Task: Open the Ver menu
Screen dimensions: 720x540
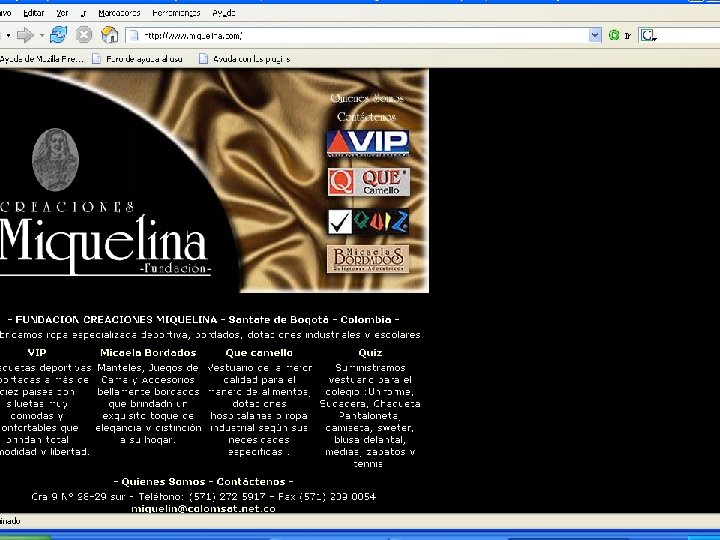Action: 62,13
